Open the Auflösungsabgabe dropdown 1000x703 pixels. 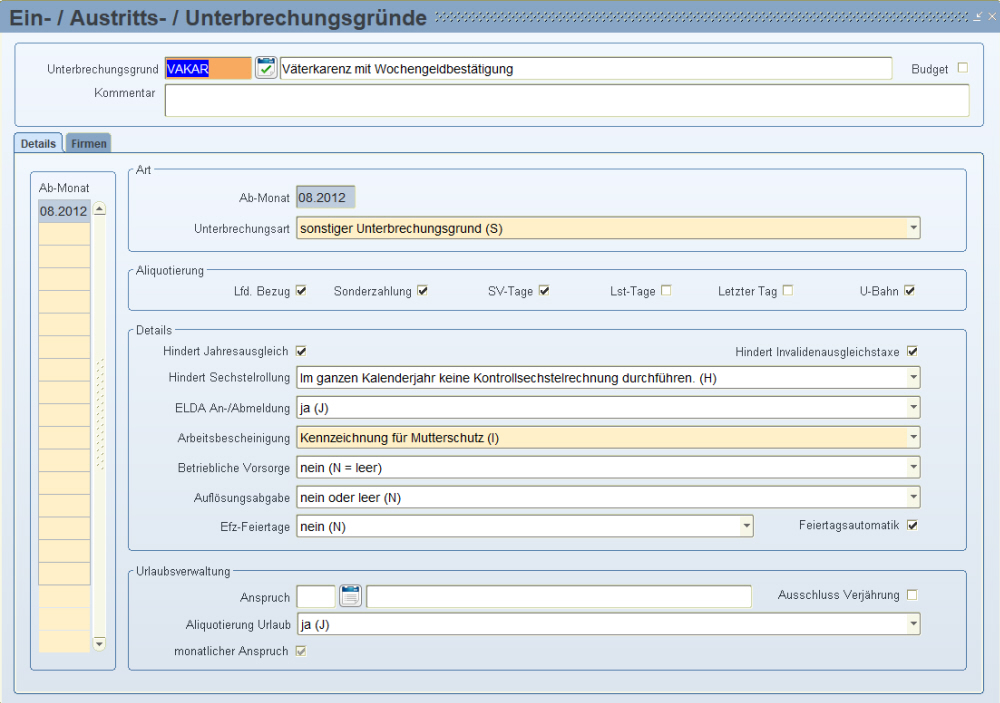913,496
